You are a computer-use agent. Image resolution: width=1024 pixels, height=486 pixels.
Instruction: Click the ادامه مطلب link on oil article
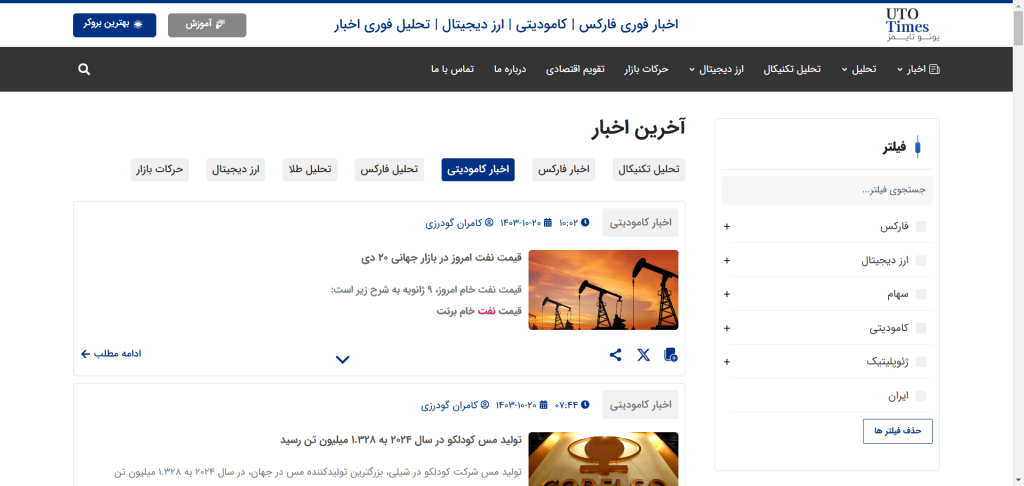pos(111,354)
